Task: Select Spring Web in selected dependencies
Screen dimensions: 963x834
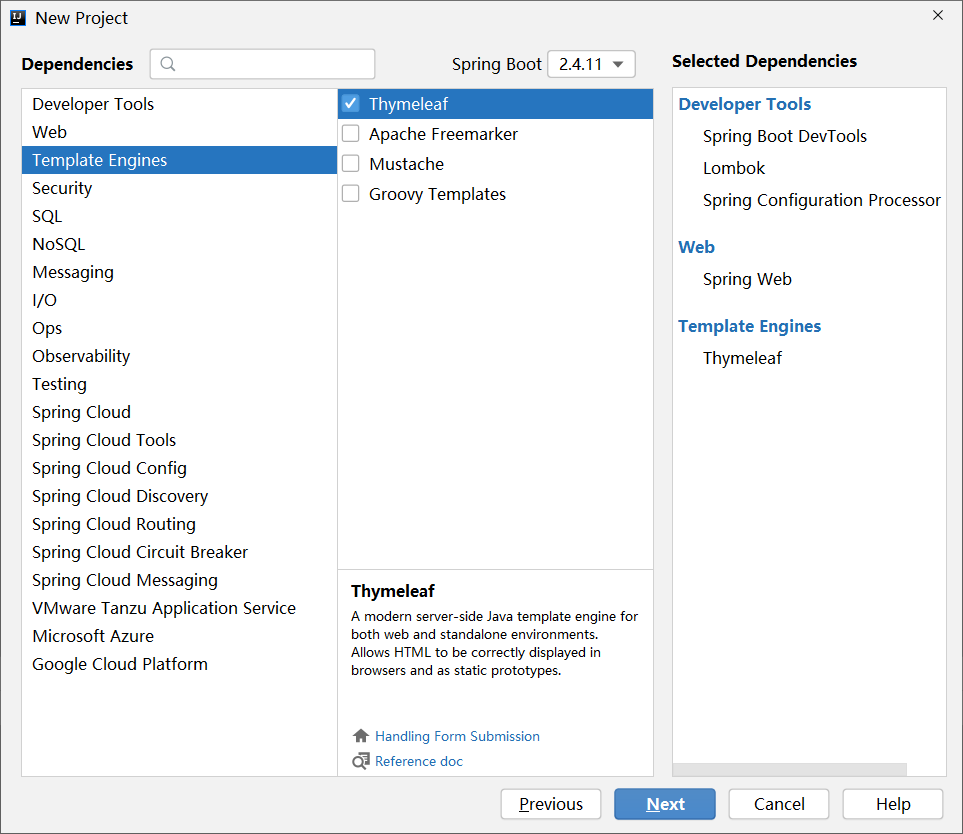Action: pos(747,279)
